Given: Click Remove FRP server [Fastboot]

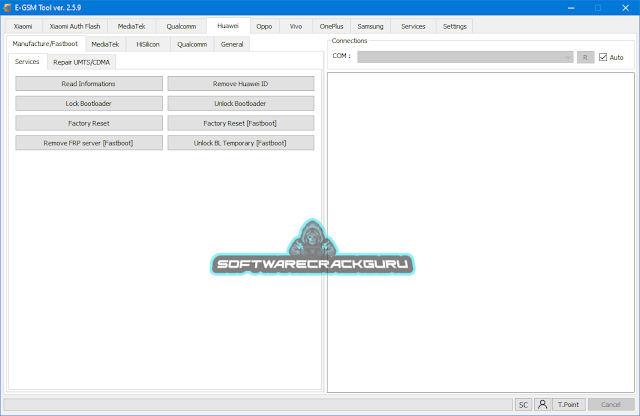Looking at the screenshot, I should tap(89, 143).
